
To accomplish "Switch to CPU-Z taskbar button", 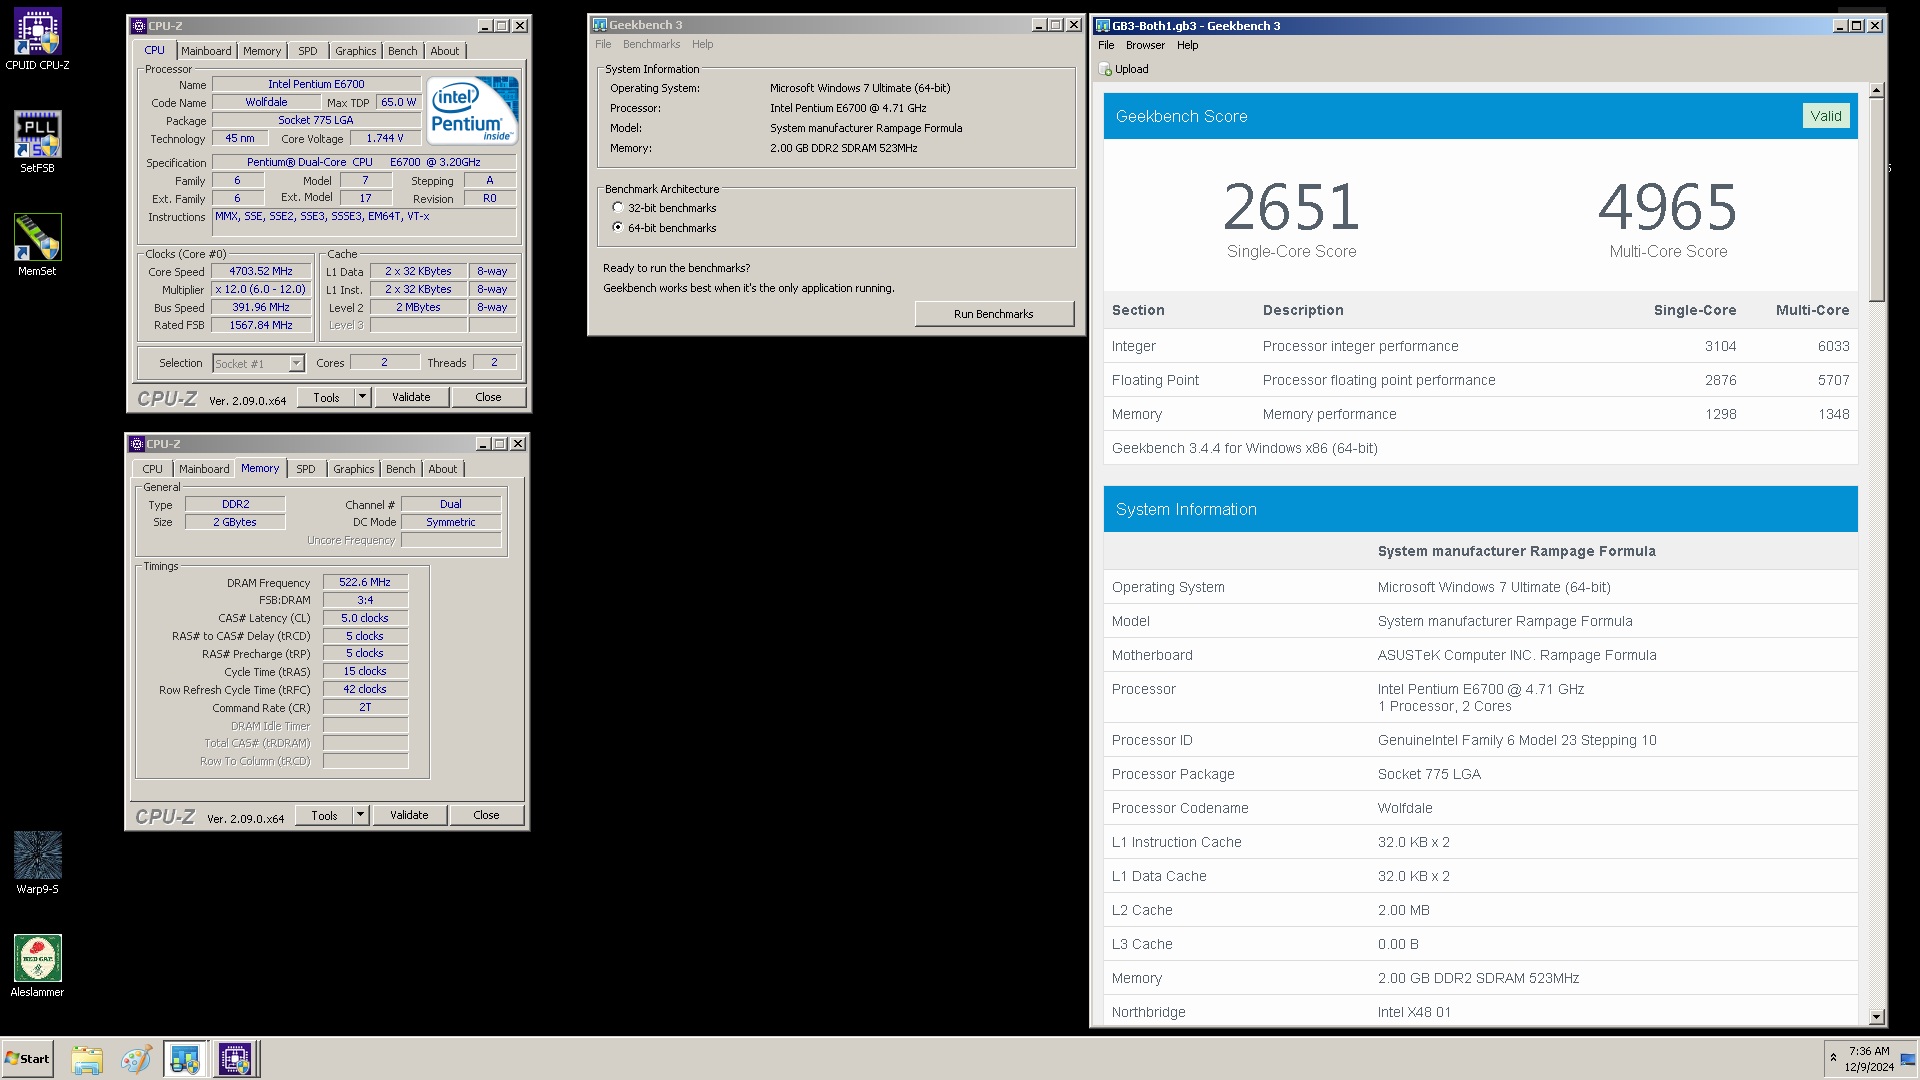I will point(235,1059).
